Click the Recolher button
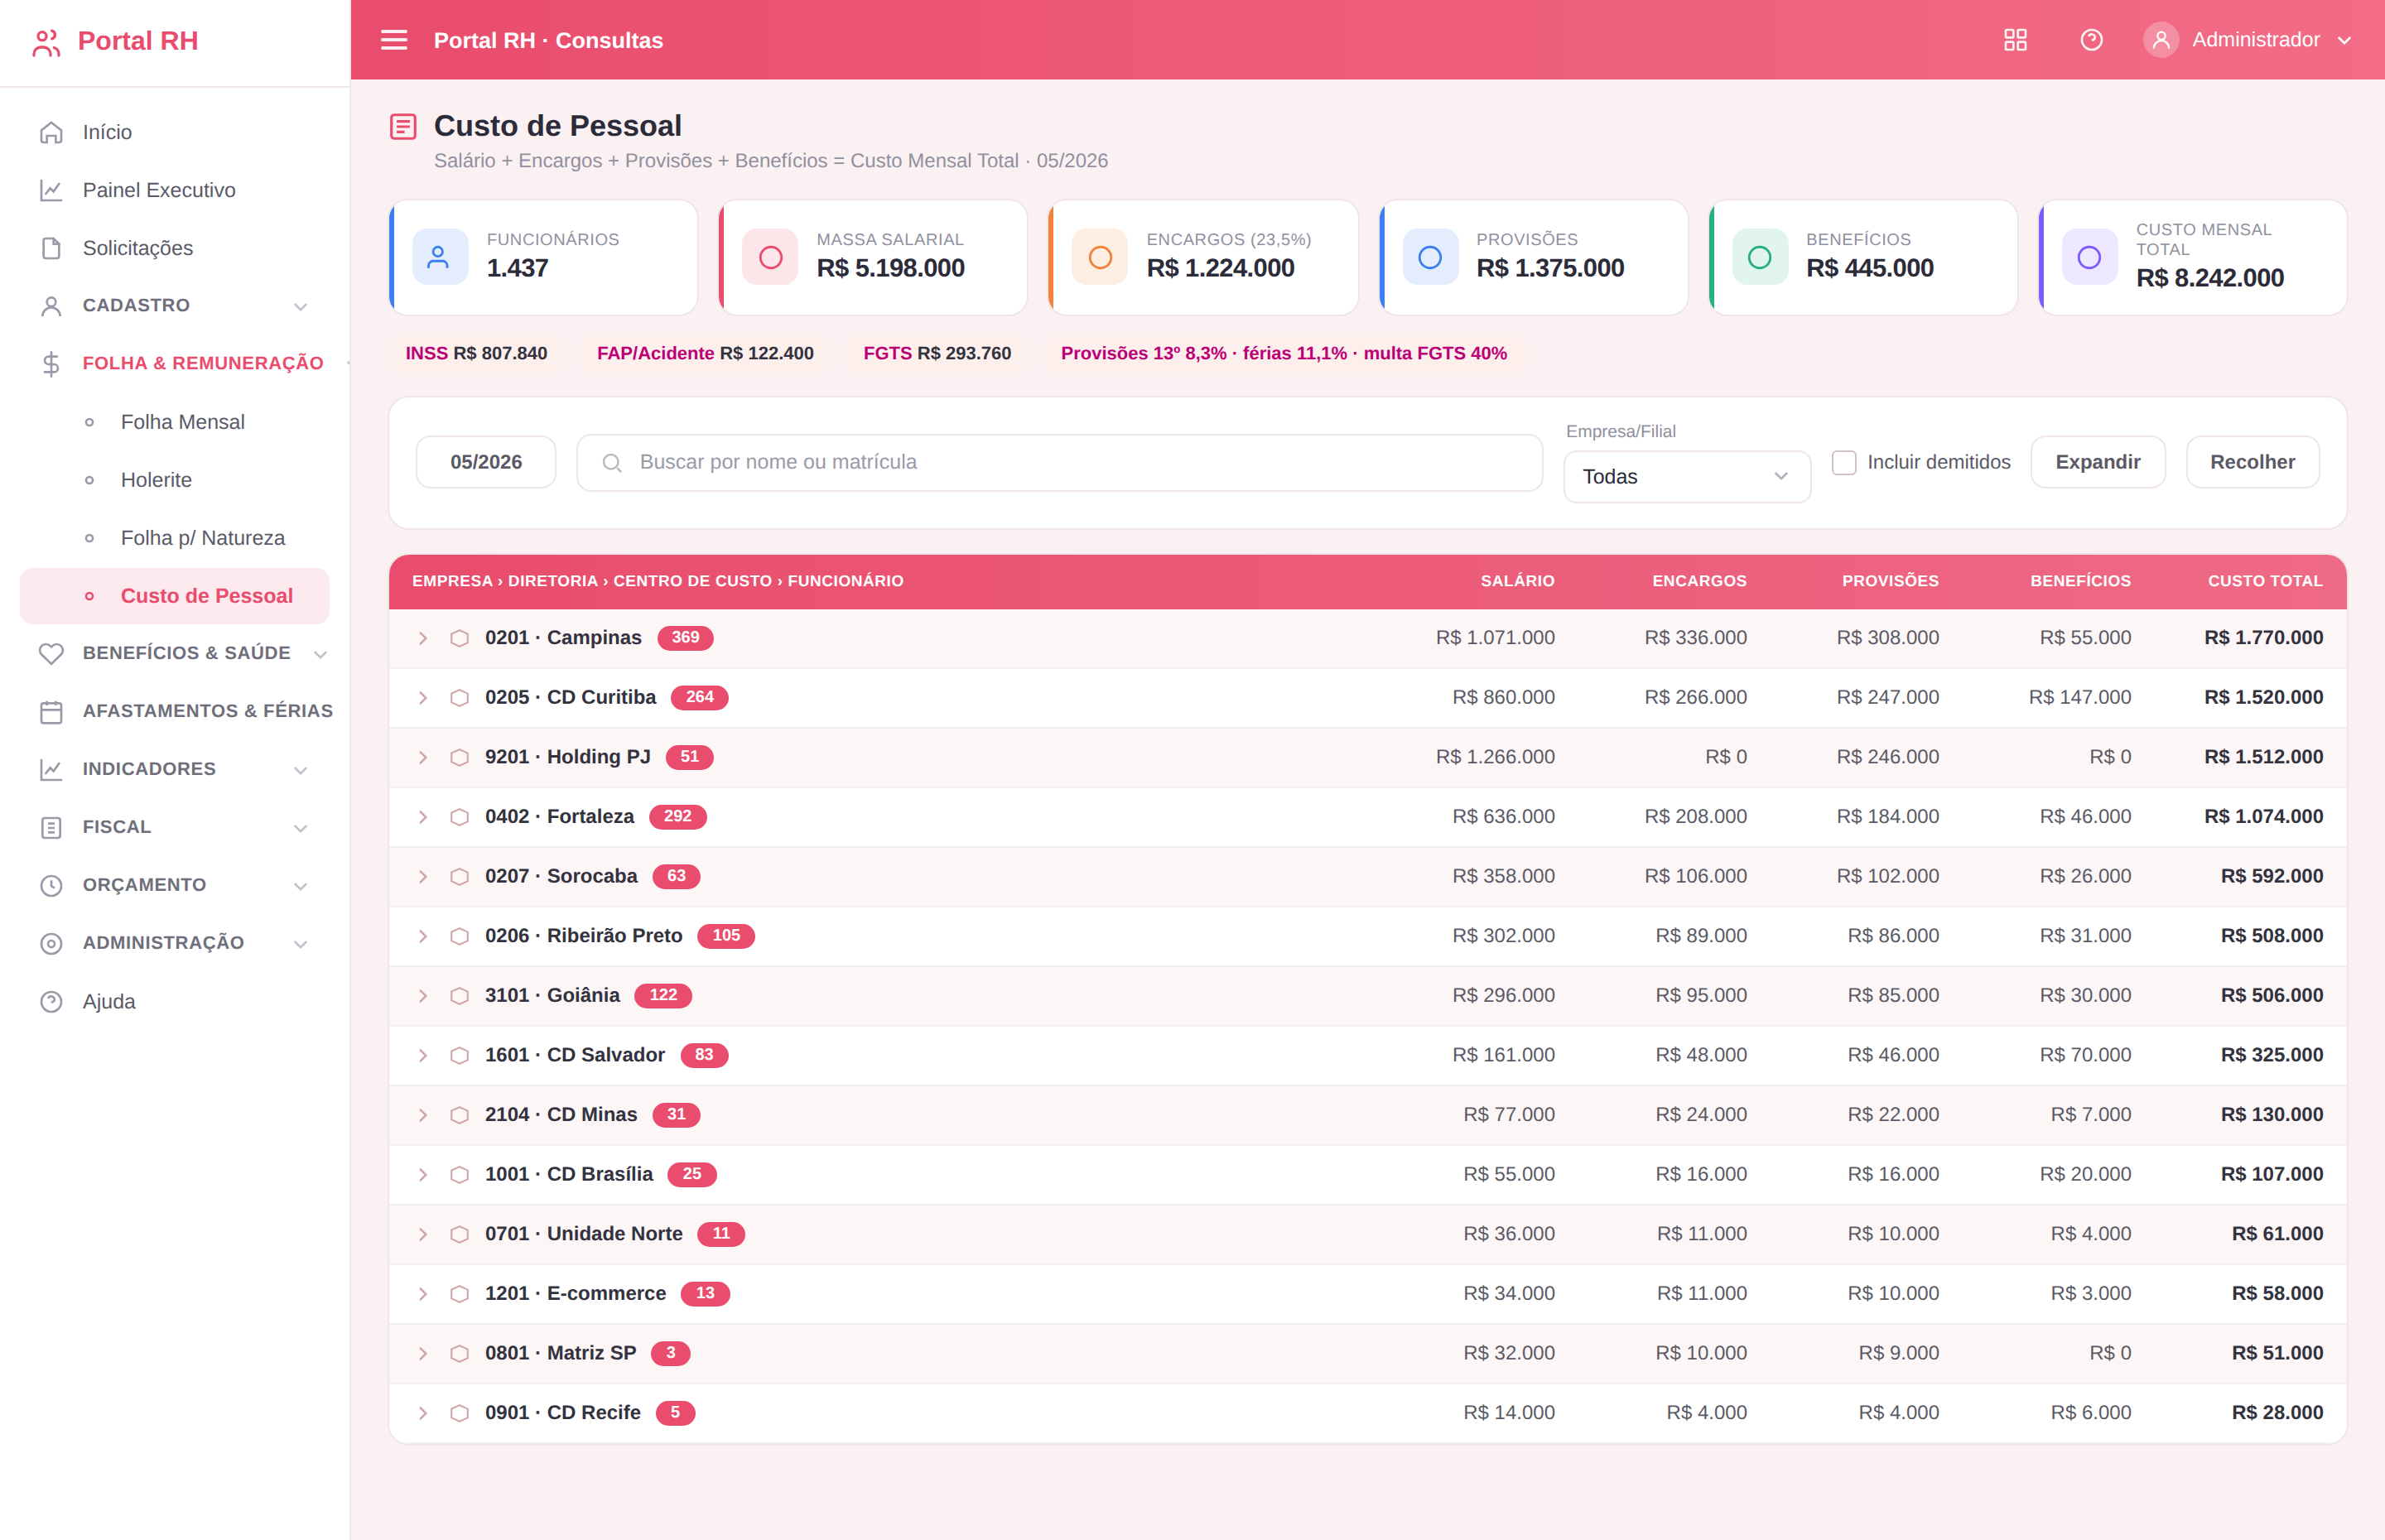Image resolution: width=2385 pixels, height=1540 pixels. pyautogui.click(x=2252, y=462)
